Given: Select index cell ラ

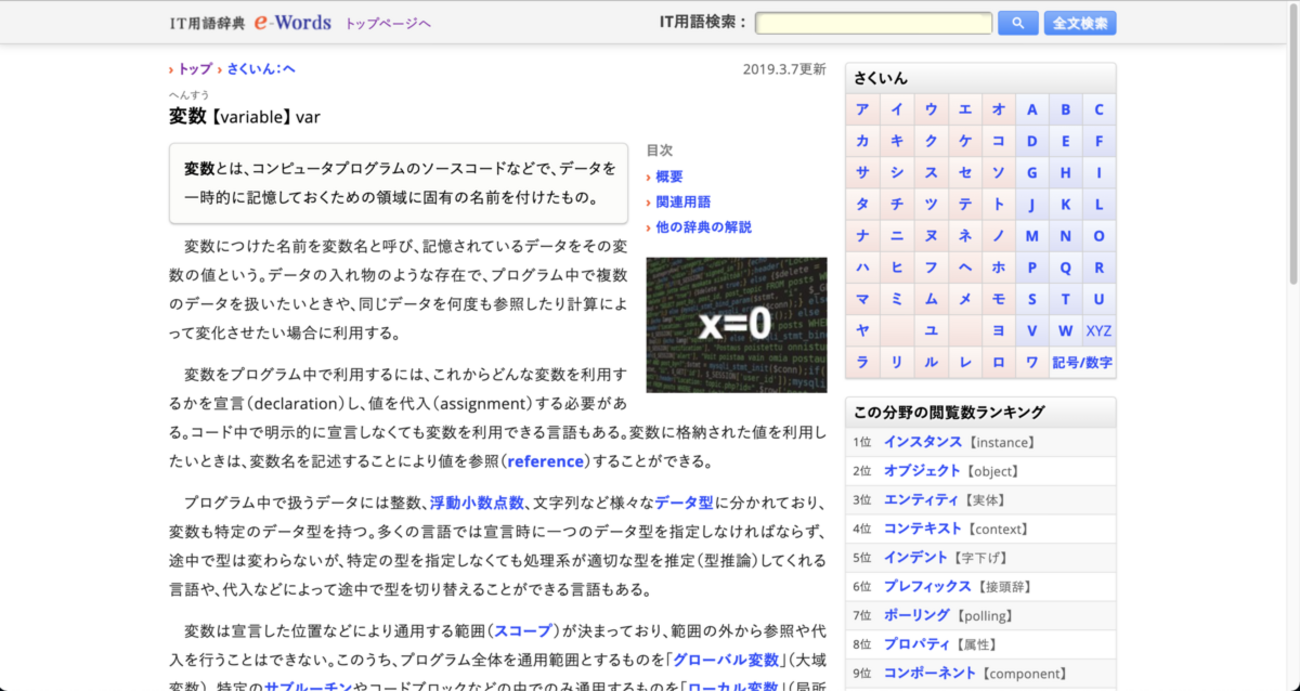Looking at the screenshot, I should coord(862,362).
